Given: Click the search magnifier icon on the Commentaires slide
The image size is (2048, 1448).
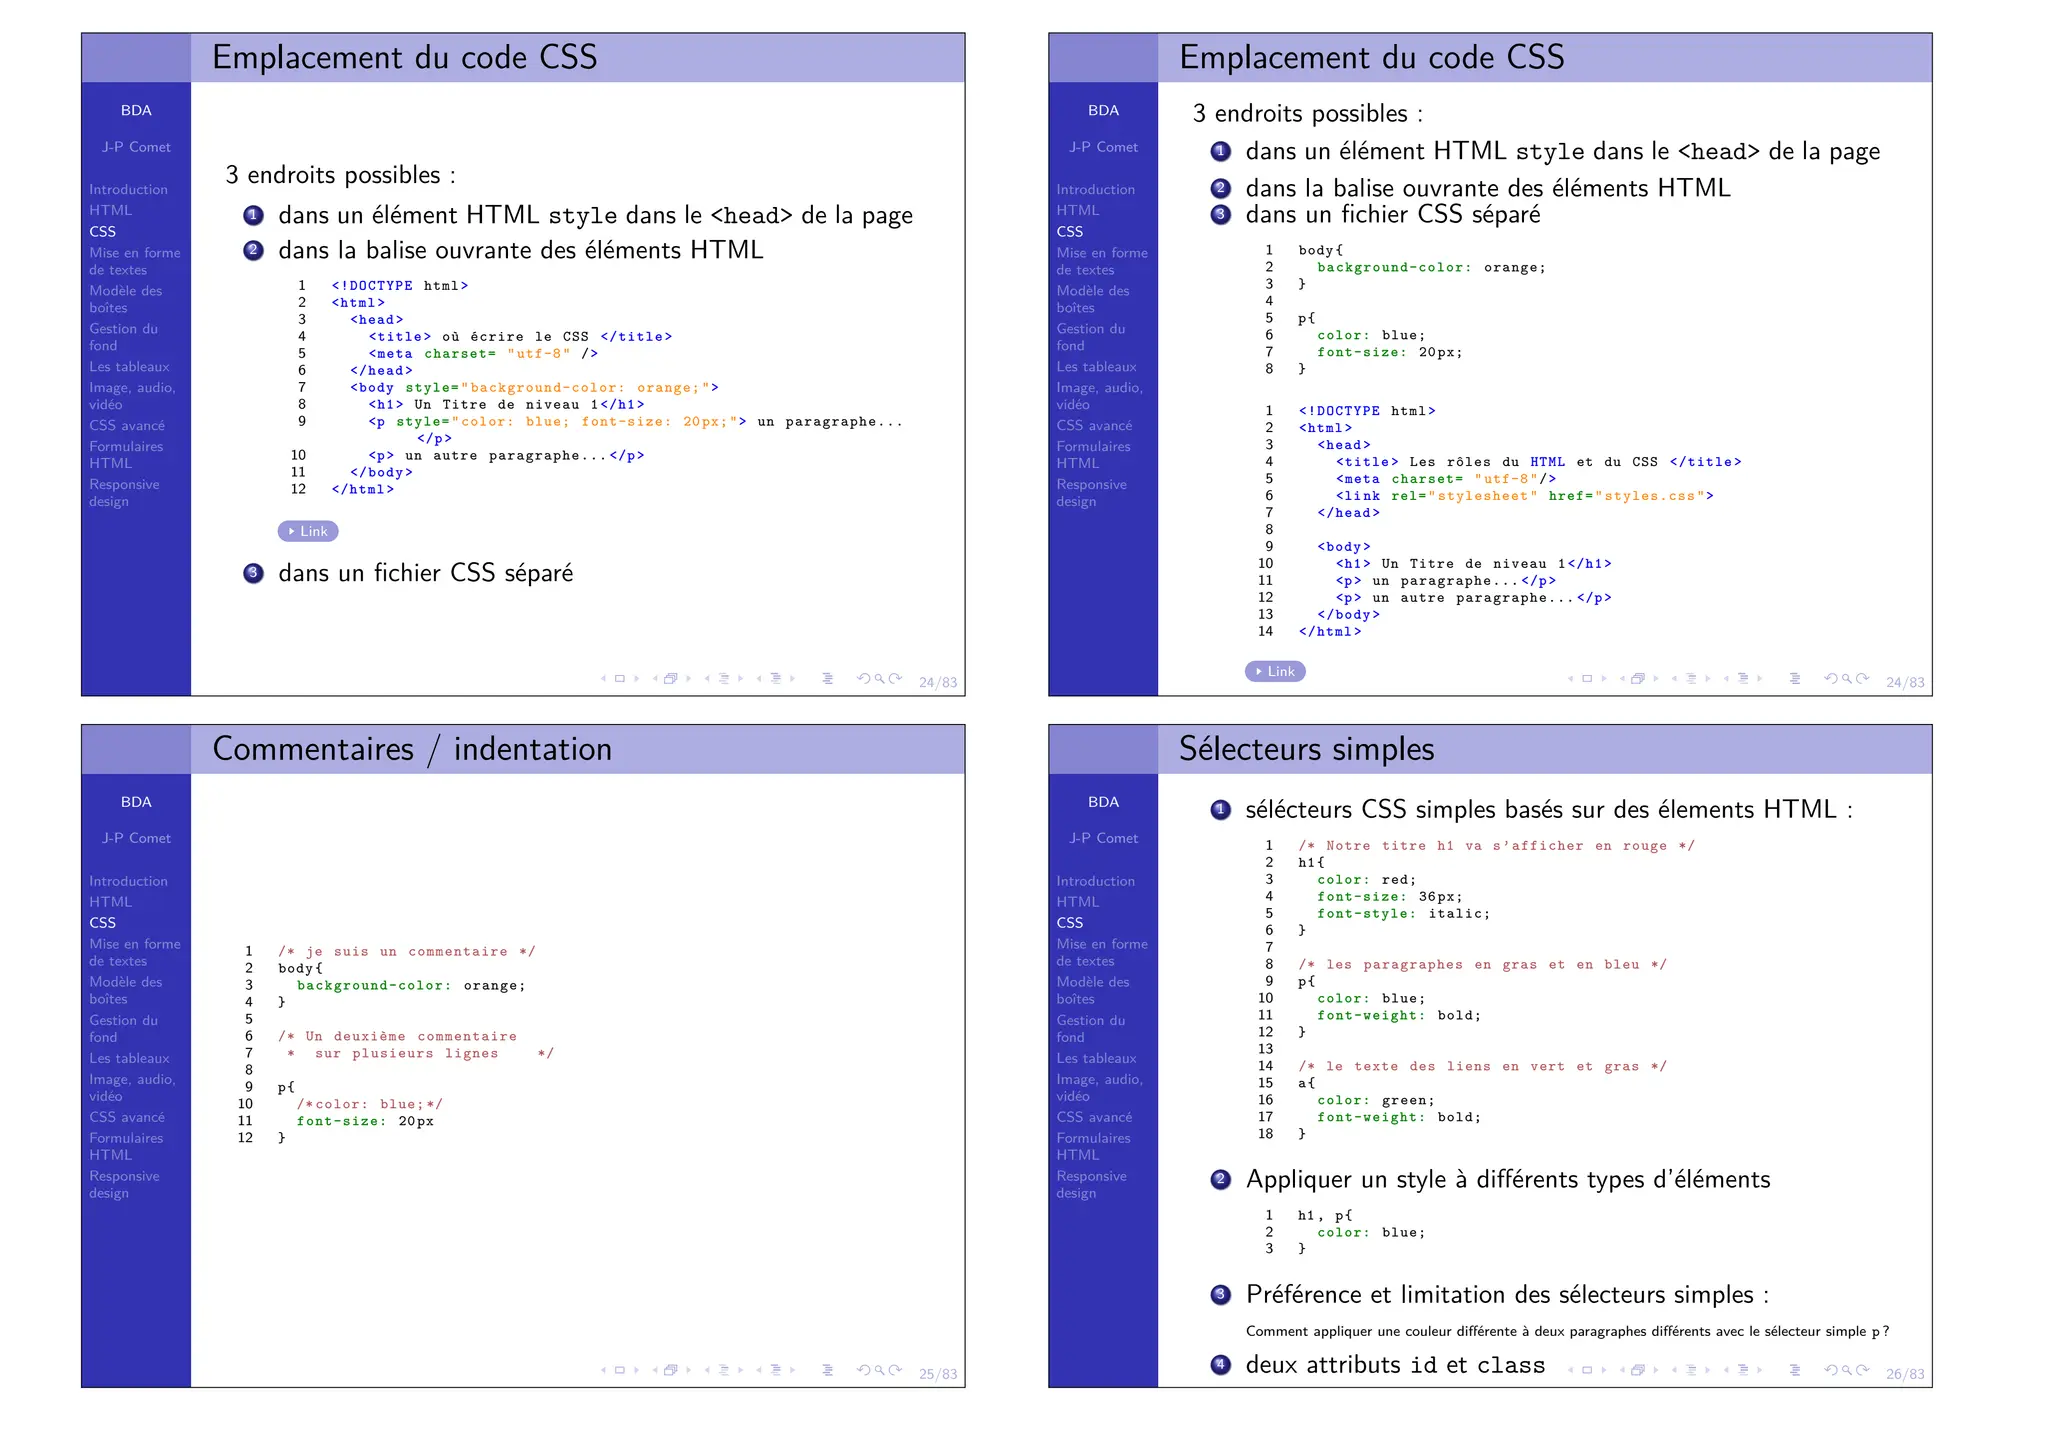Looking at the screenshot, I should [x=880, y=1370].
